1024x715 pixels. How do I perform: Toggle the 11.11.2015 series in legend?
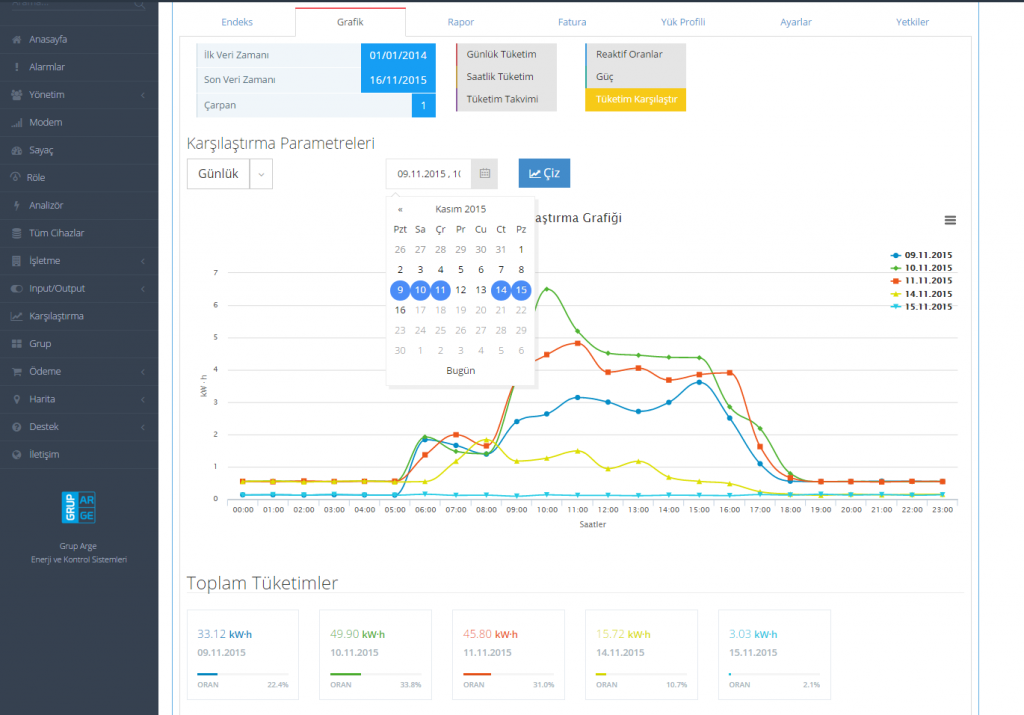tap(921, 281)
